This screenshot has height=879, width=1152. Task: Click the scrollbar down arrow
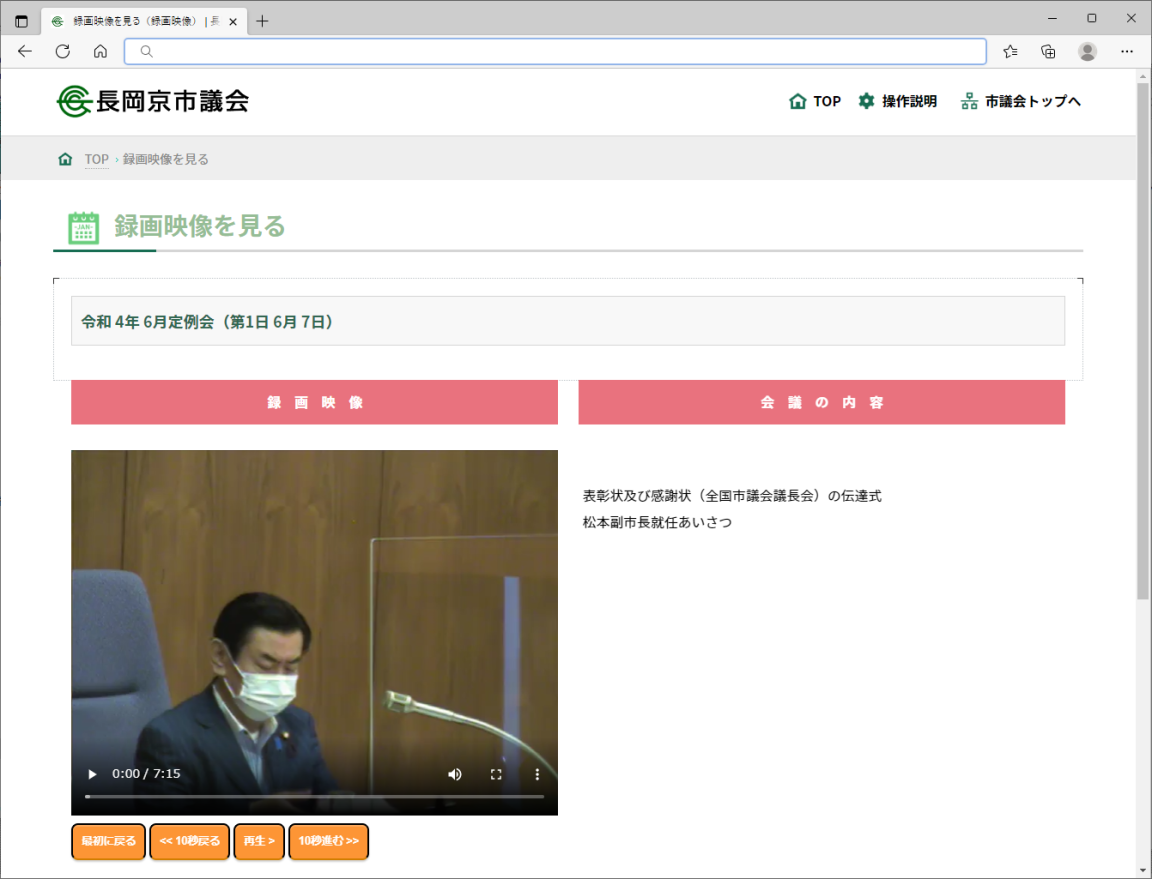click(x=1142, y=871)
